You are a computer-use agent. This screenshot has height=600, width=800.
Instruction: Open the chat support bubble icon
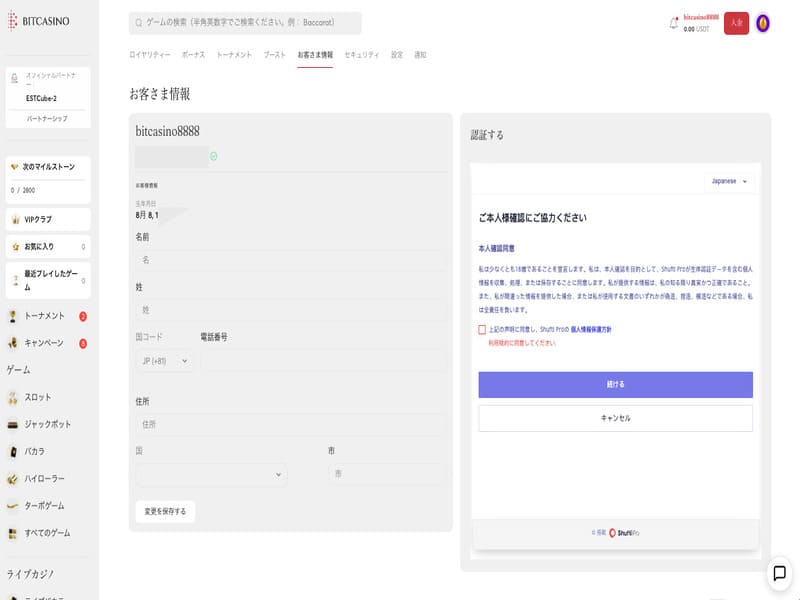click(x=778, y=573)
